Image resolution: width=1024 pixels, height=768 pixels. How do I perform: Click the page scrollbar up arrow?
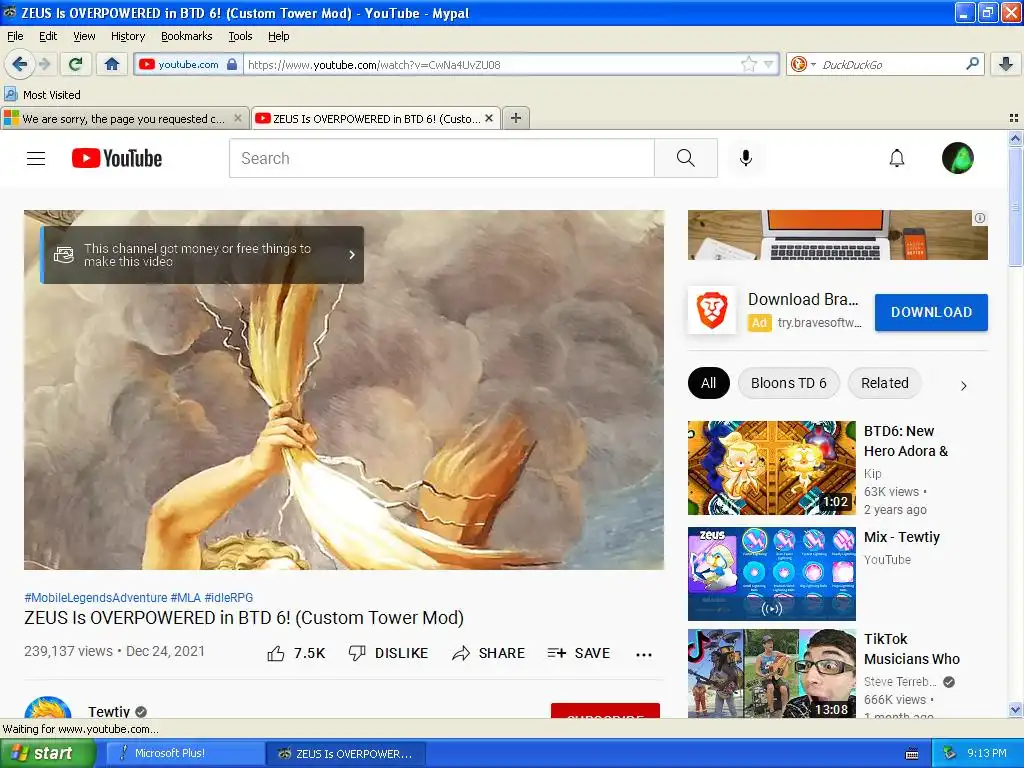[x=1015, y=138]
